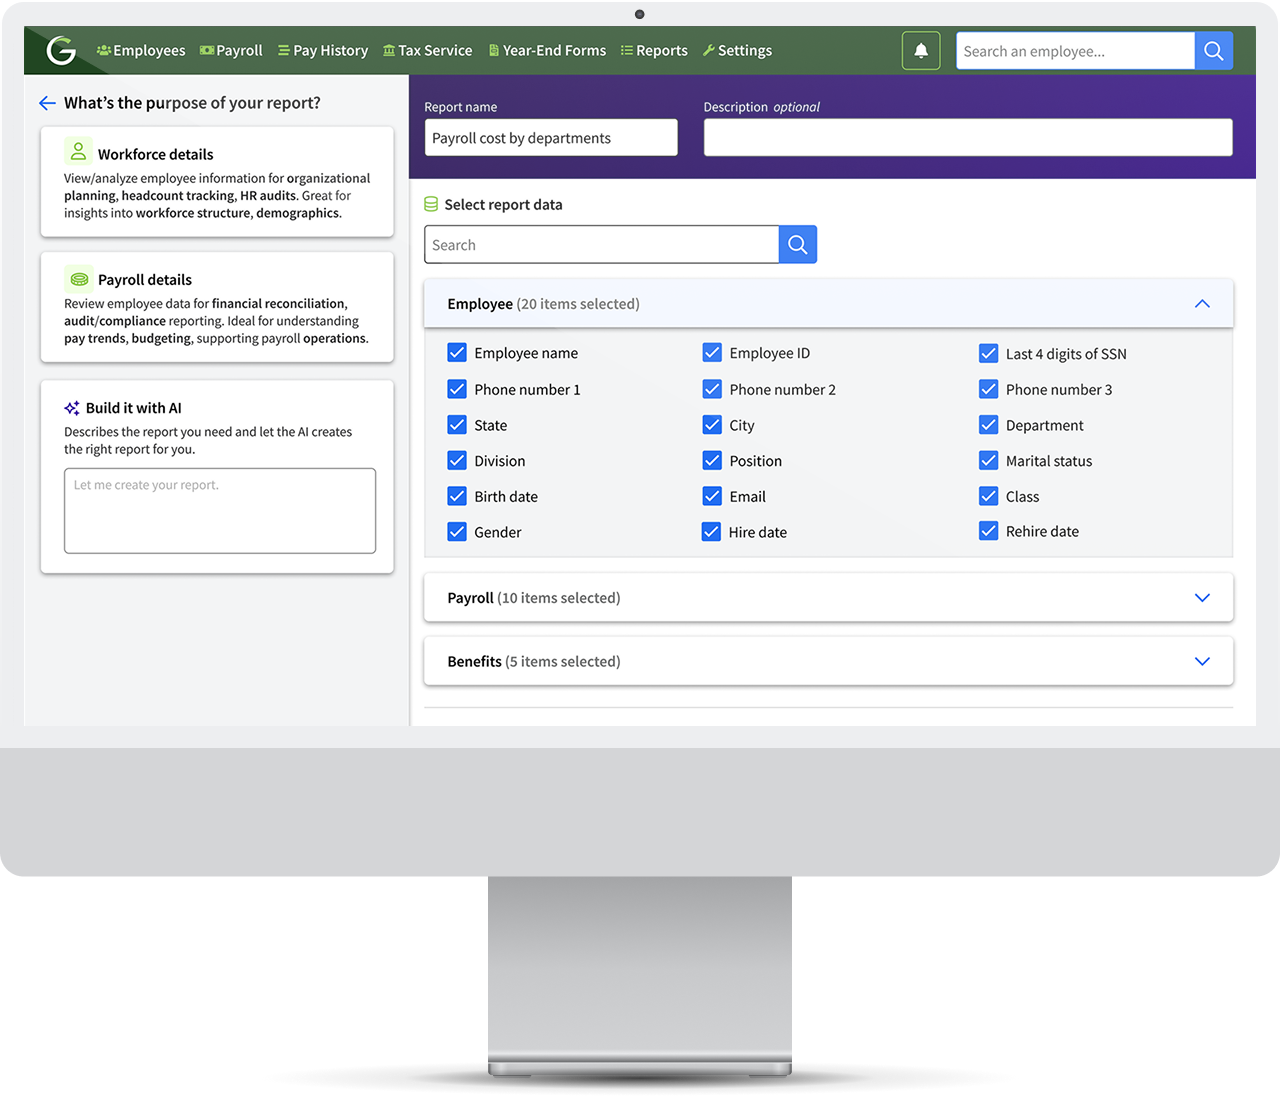
Task: Uncheck the City checkbox
Action: point(712,425)
